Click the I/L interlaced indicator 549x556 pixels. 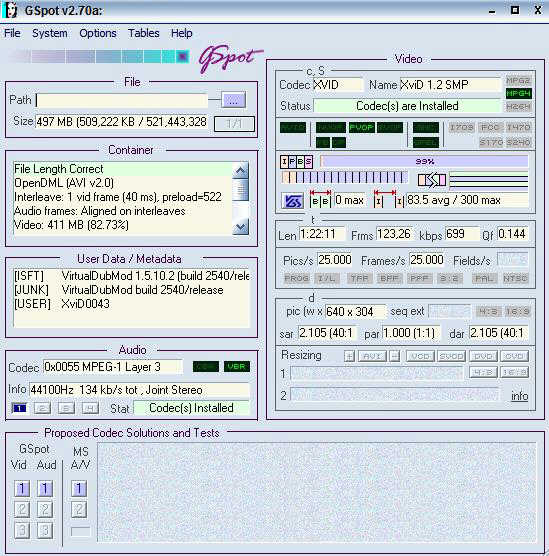point(326,278)
